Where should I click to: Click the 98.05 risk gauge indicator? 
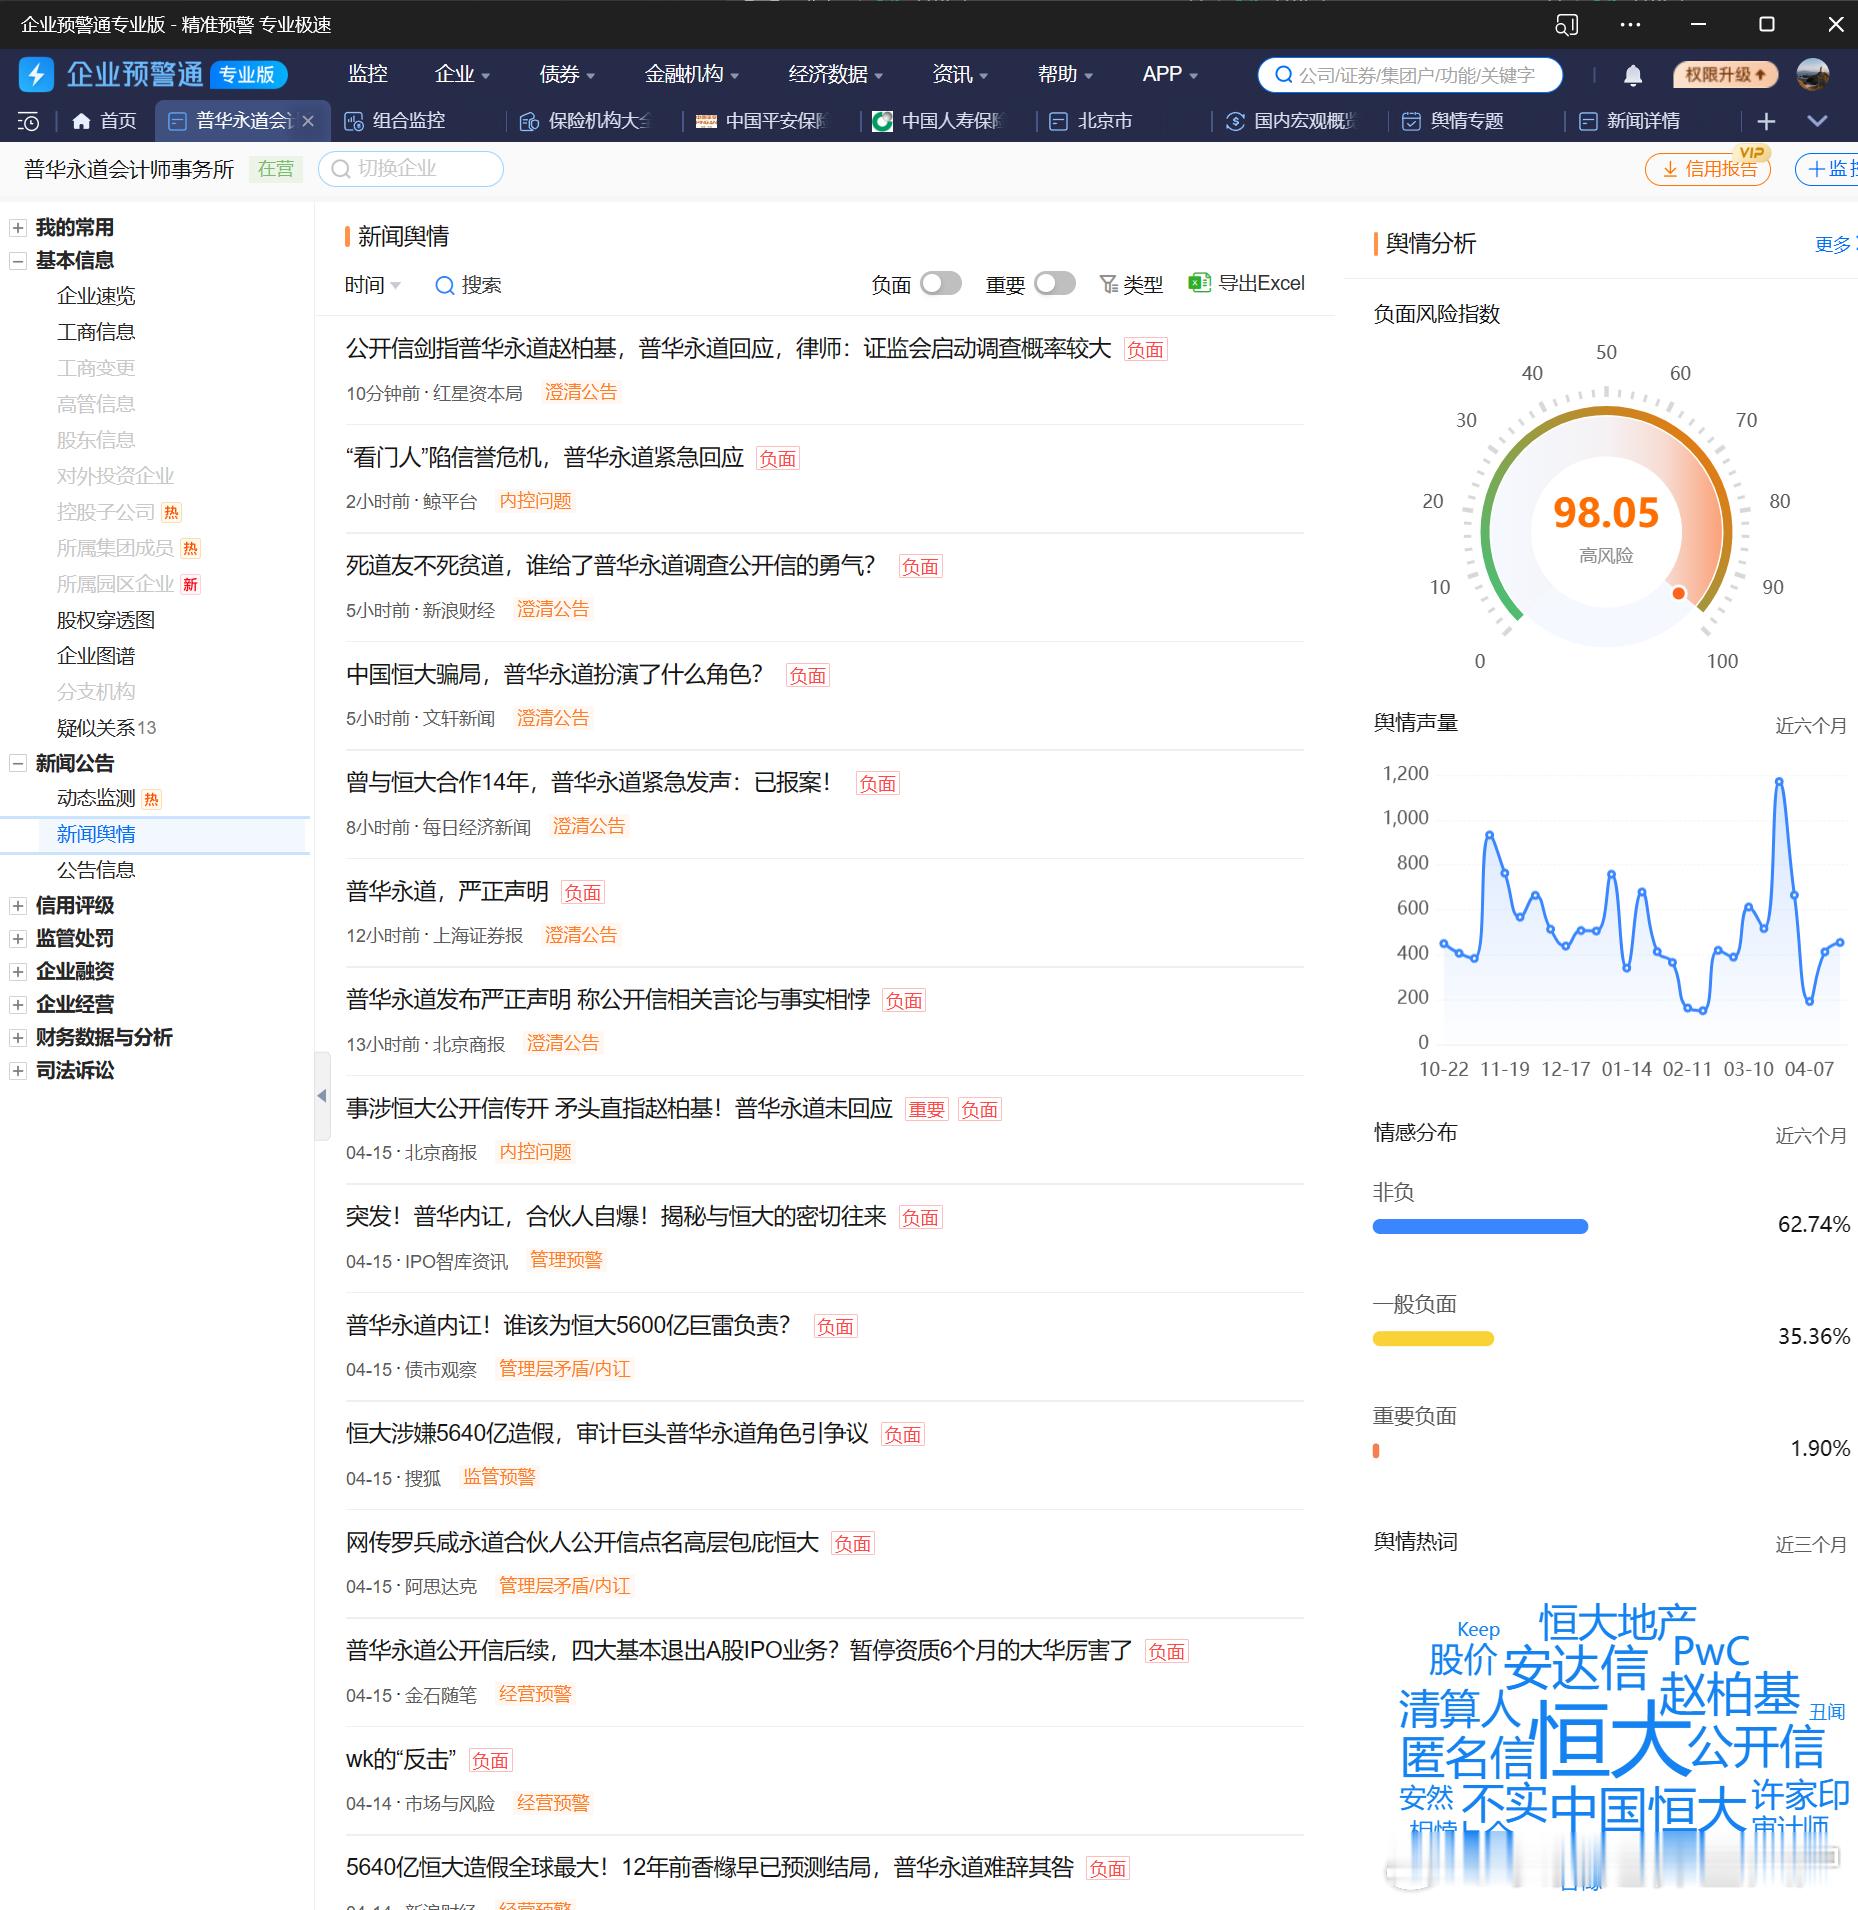pyautogui.click(x=1606, y=513)
